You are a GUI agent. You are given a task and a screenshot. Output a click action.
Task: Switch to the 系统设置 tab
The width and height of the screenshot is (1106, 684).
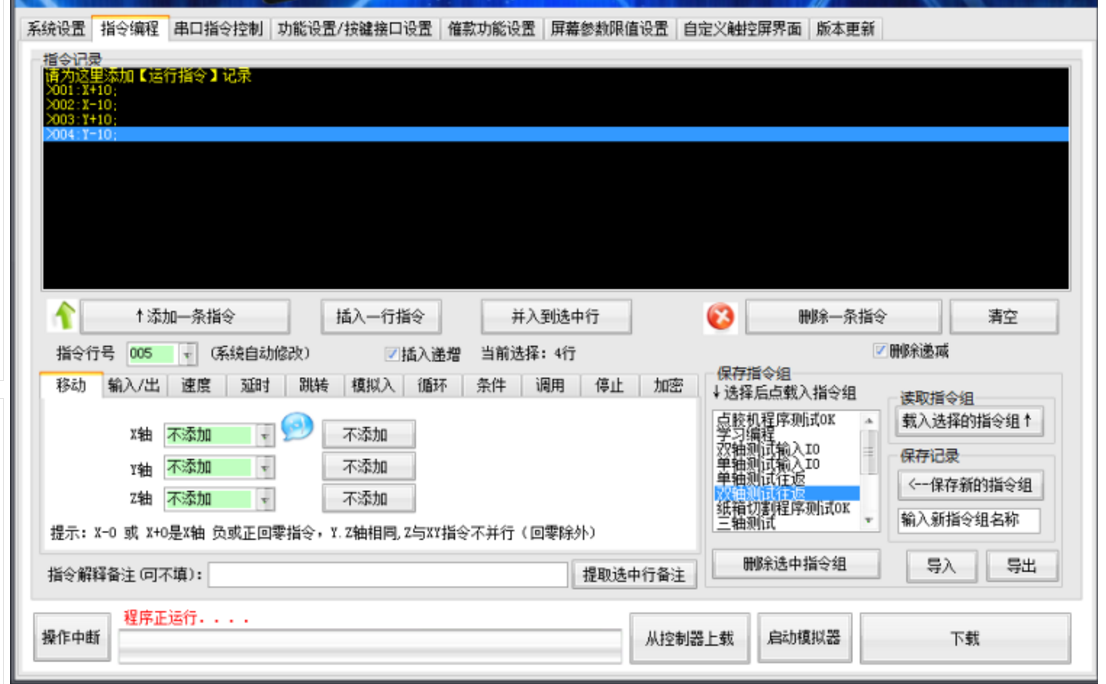pos(55,29)
